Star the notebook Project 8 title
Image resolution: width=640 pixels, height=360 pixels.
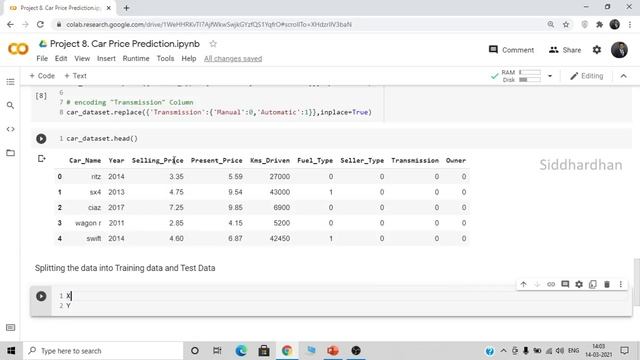[213, 44]
